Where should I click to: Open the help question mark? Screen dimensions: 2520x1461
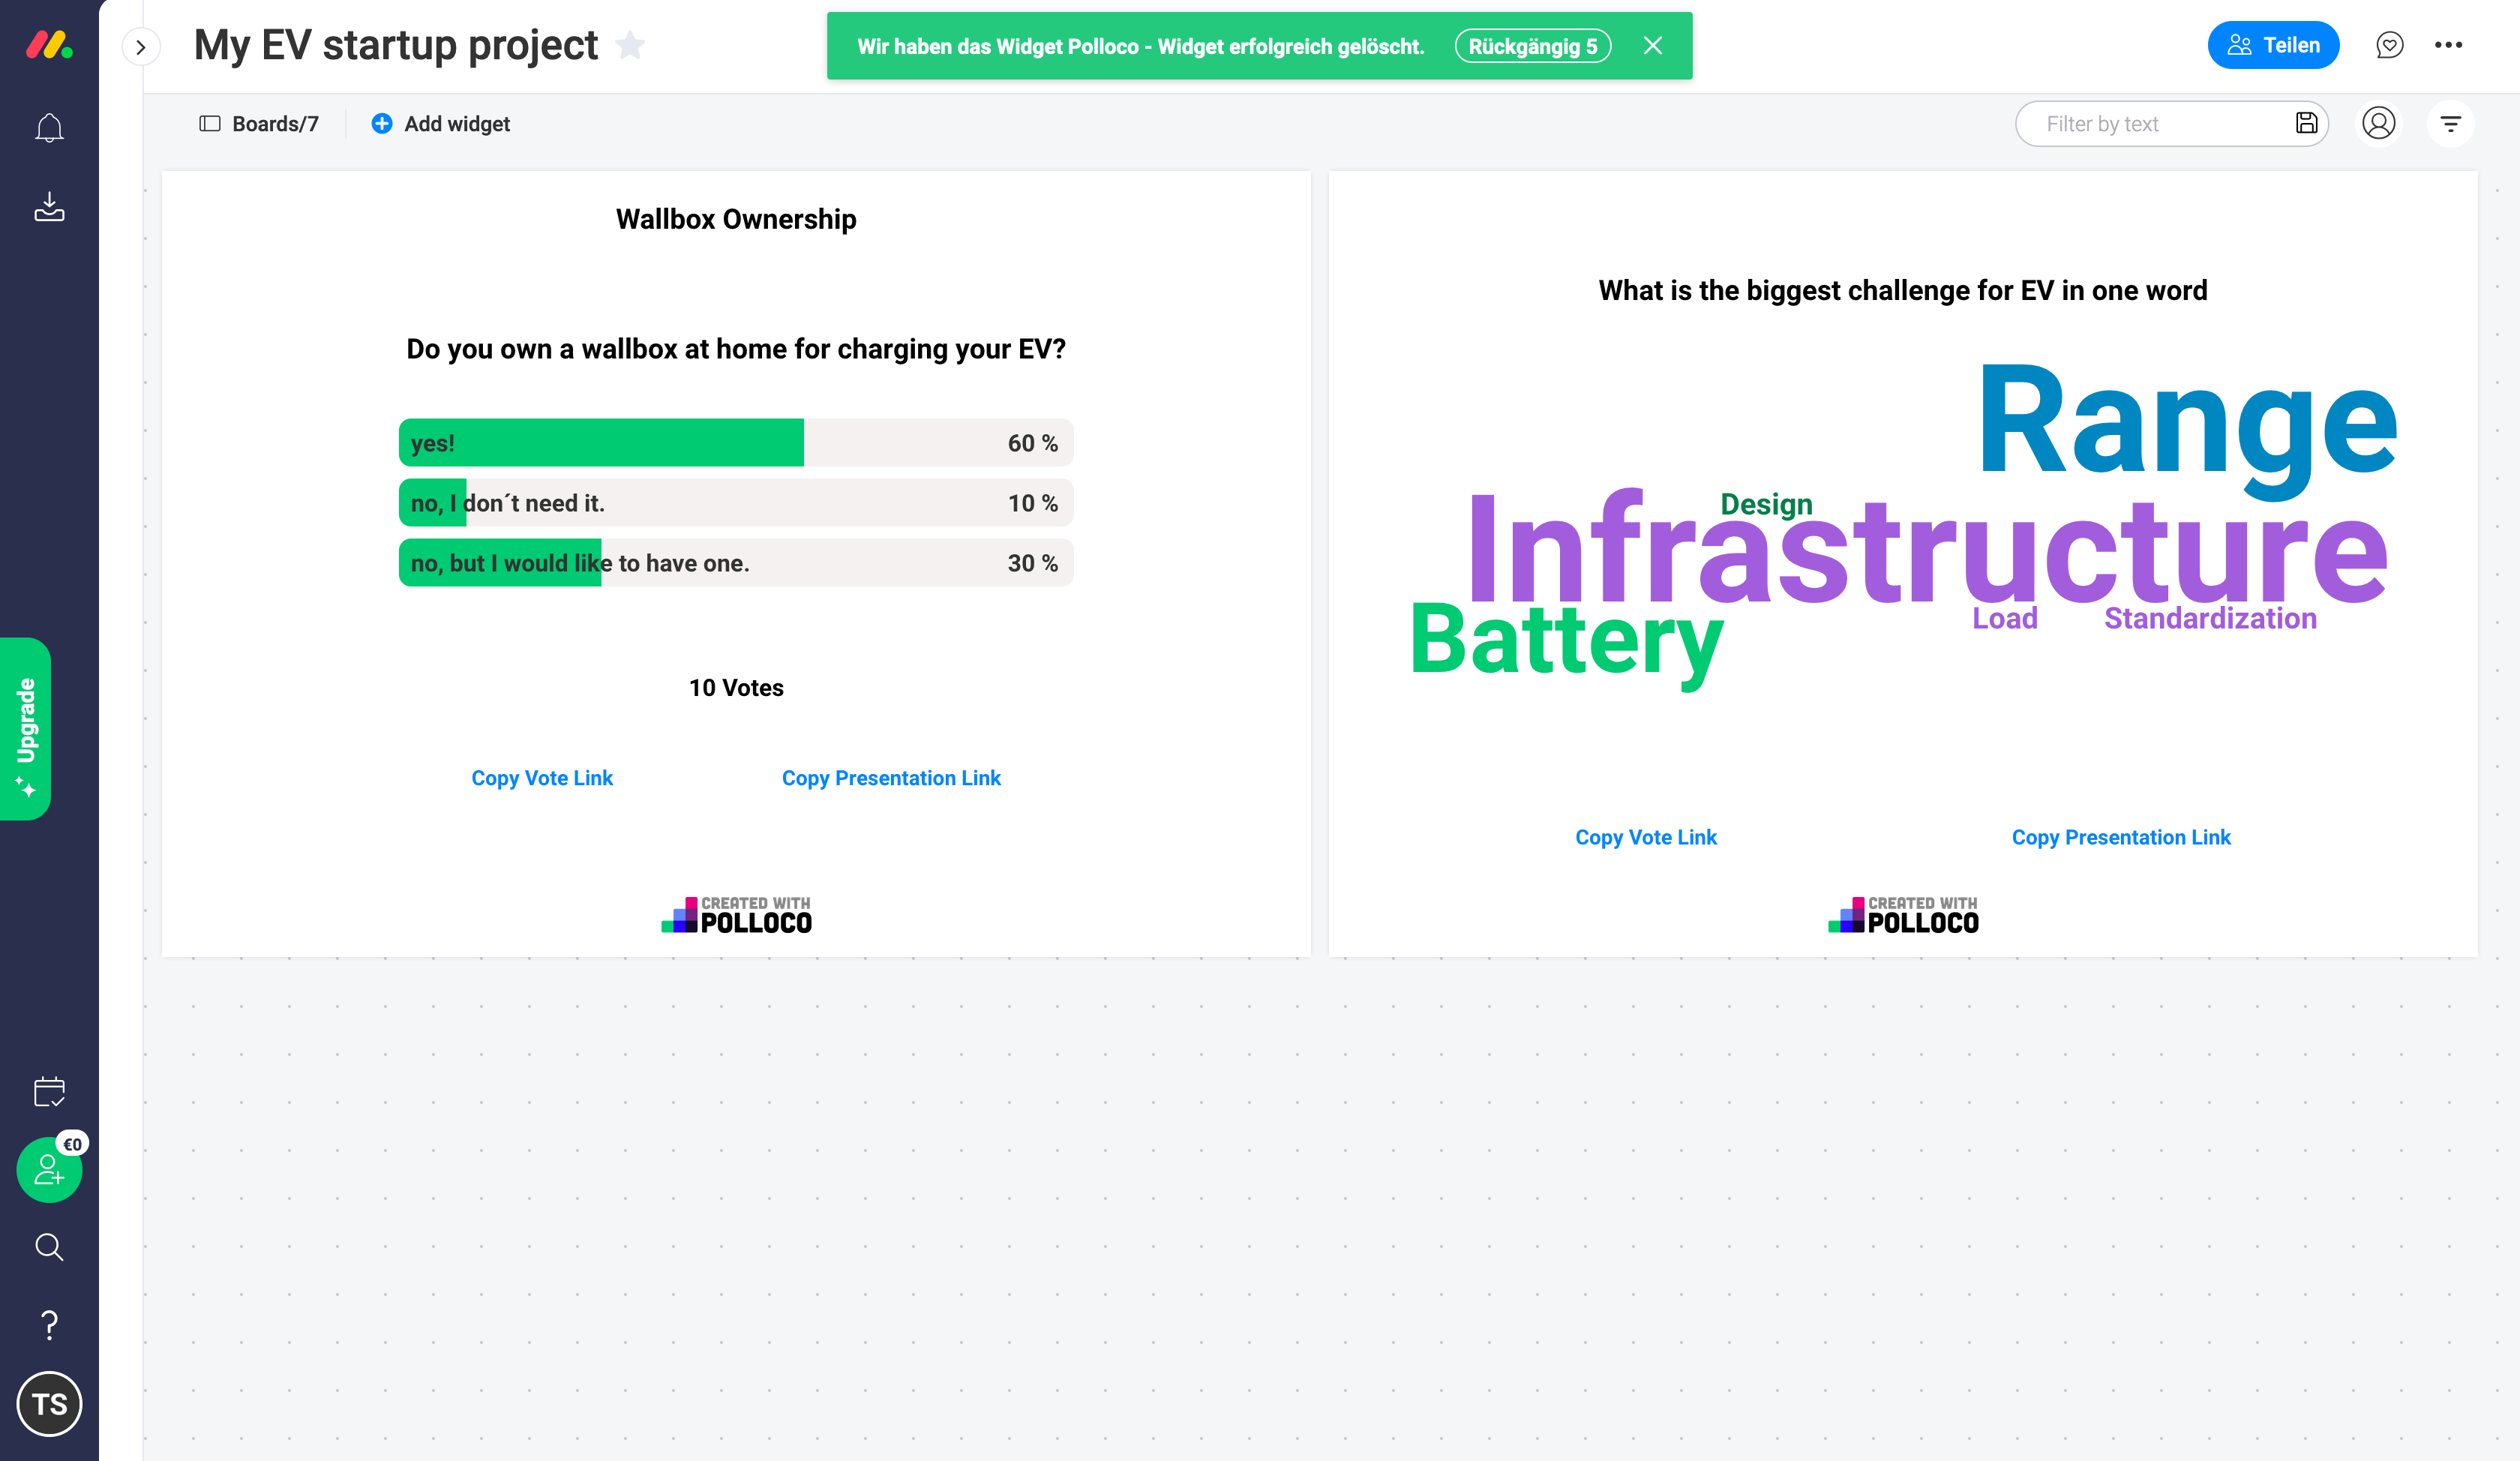[x=49, y=1325]
